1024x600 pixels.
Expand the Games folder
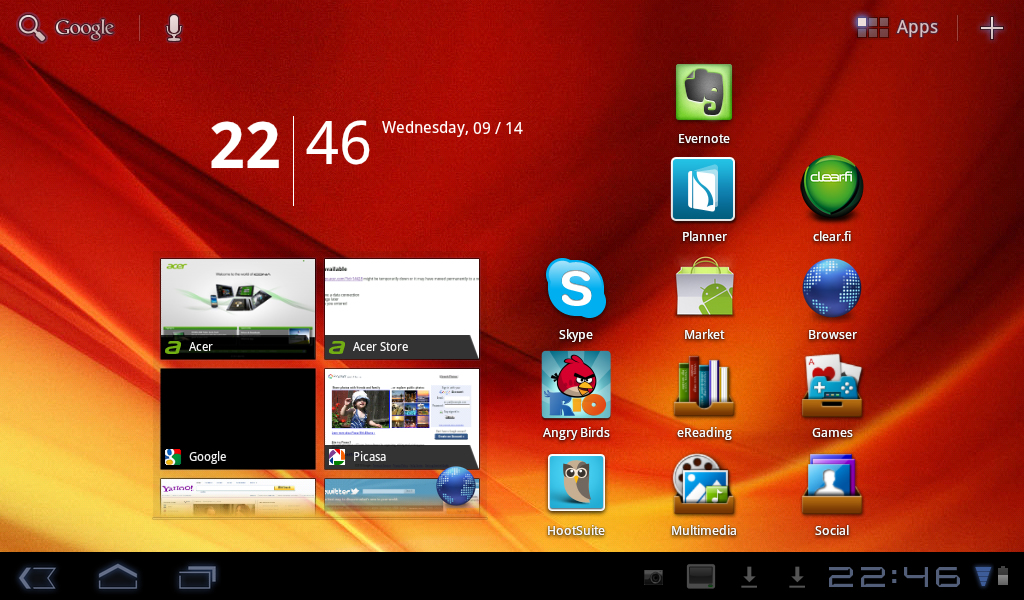(832, 385)
